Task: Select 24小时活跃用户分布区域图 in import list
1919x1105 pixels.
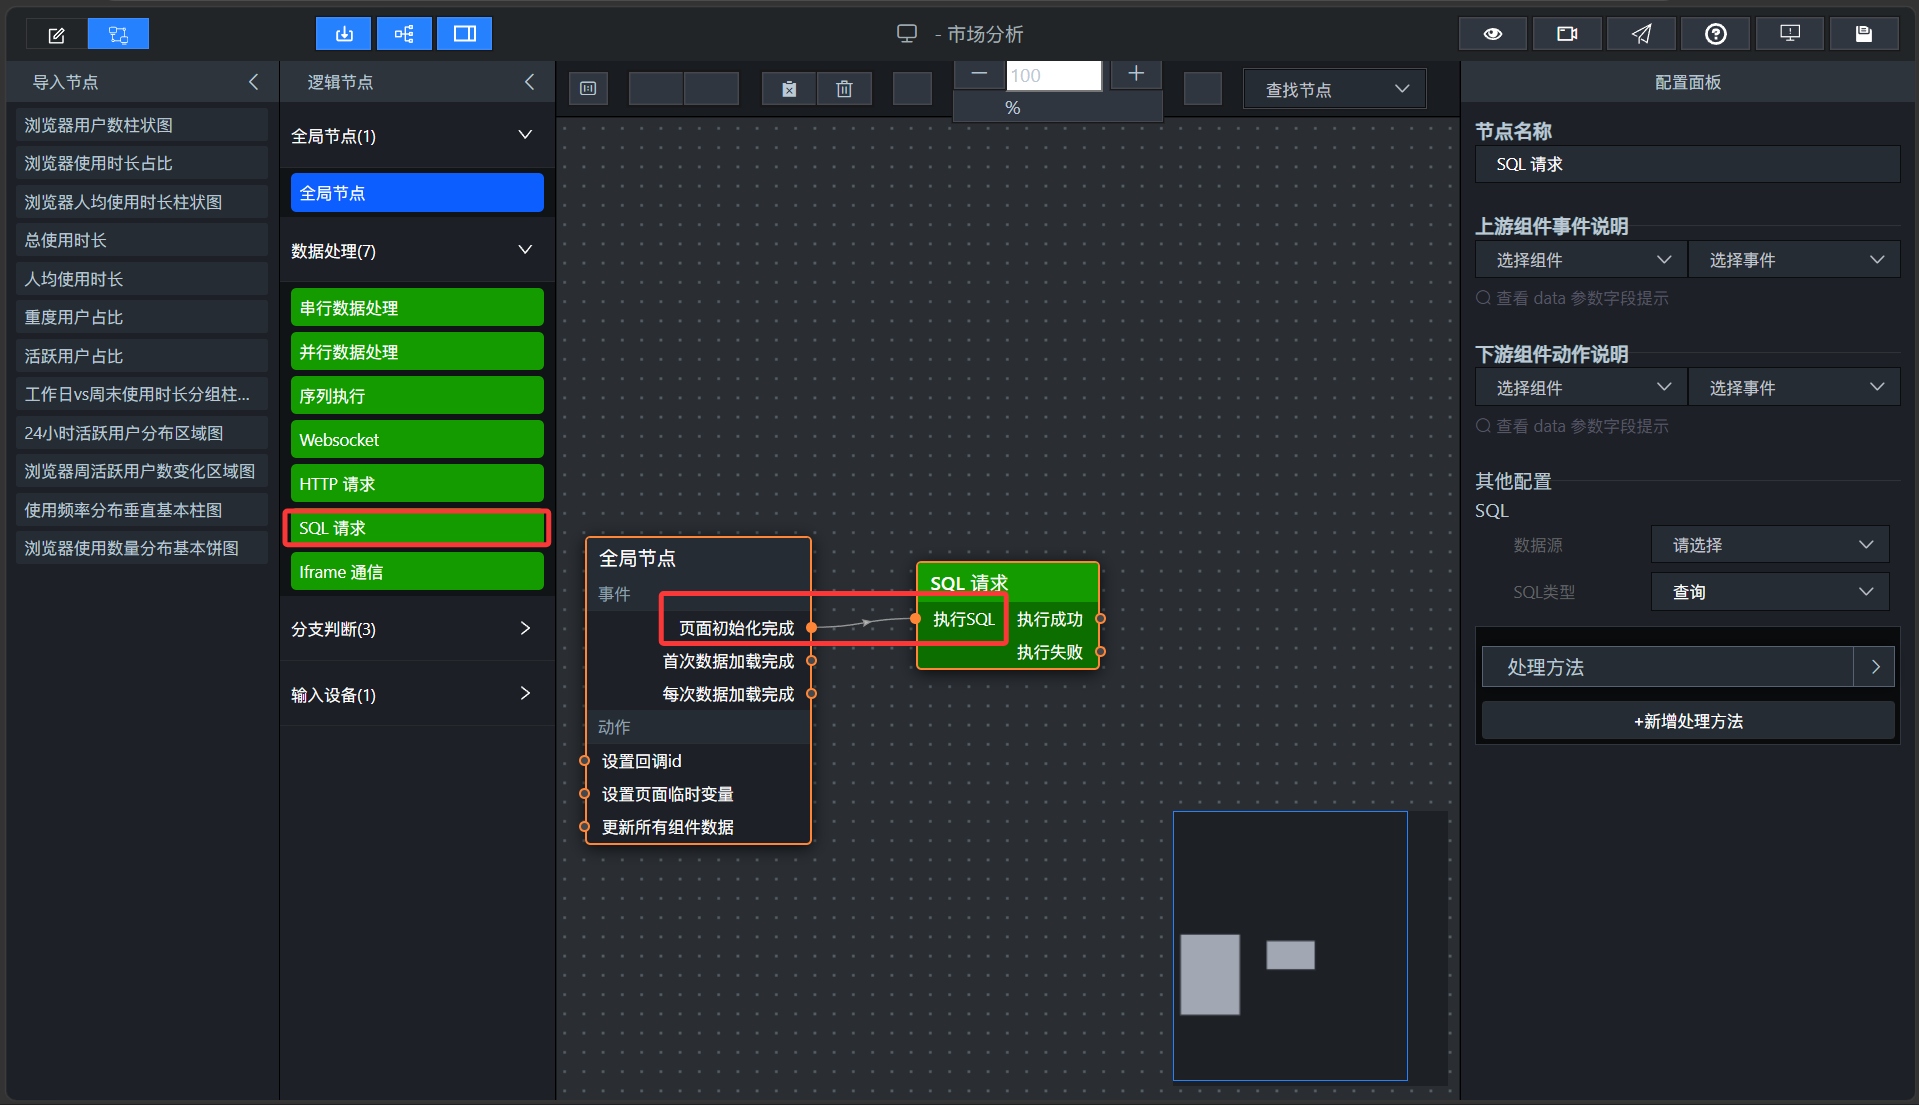Action: point(142,433)
